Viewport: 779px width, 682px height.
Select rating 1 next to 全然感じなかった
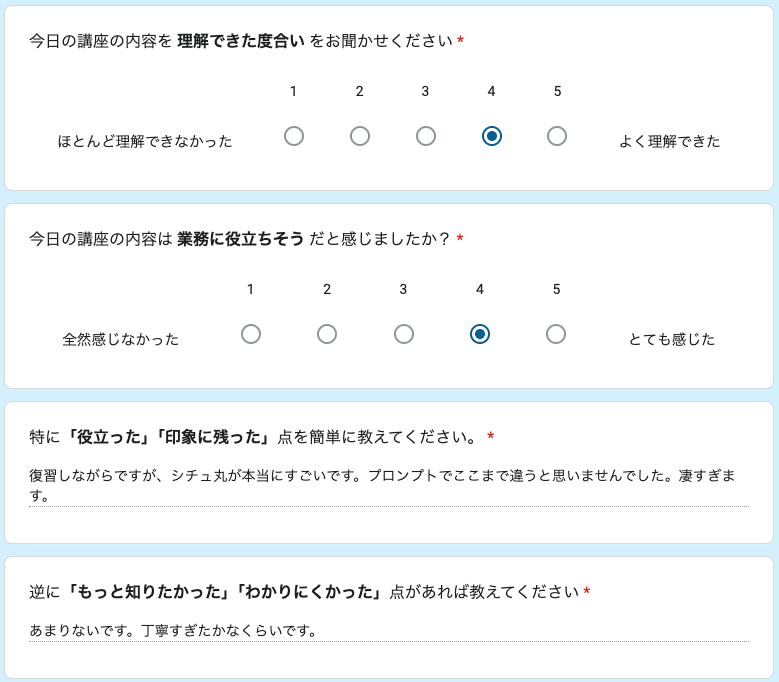pyautogui.click(x=251, y=334)
